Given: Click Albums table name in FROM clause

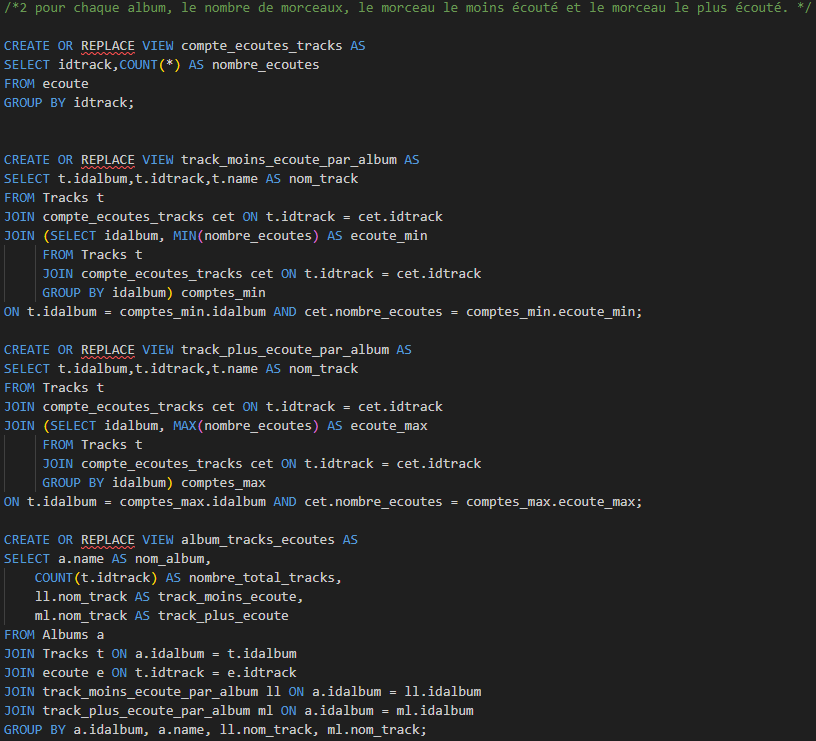Looking at the screenshot, I should (66, 635).
